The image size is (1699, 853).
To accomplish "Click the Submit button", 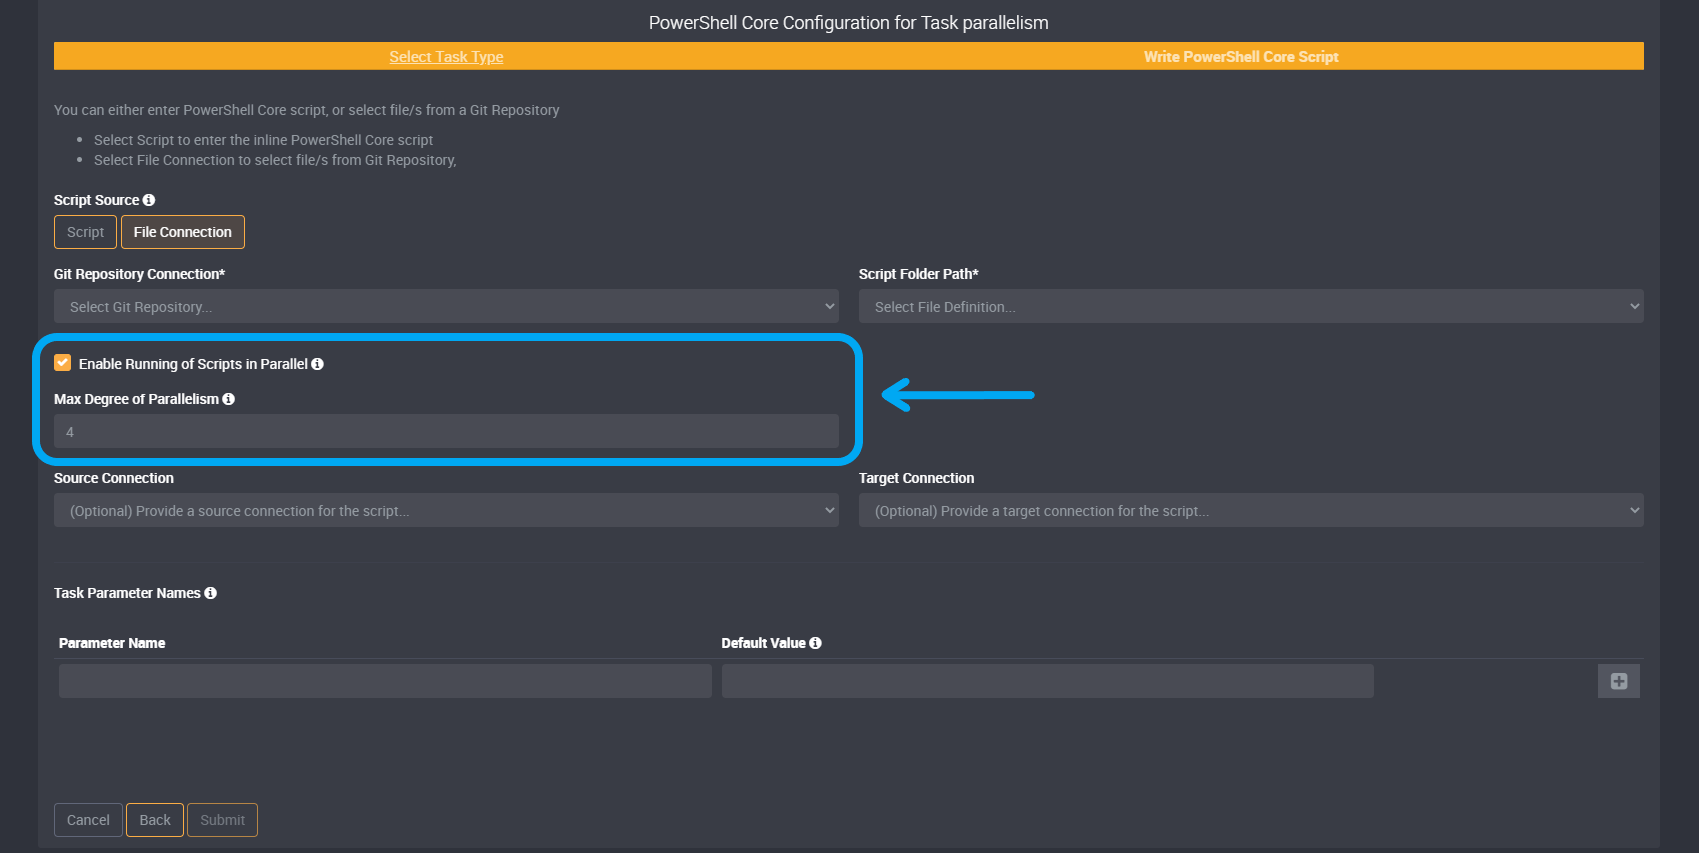I will coord(222,820).
